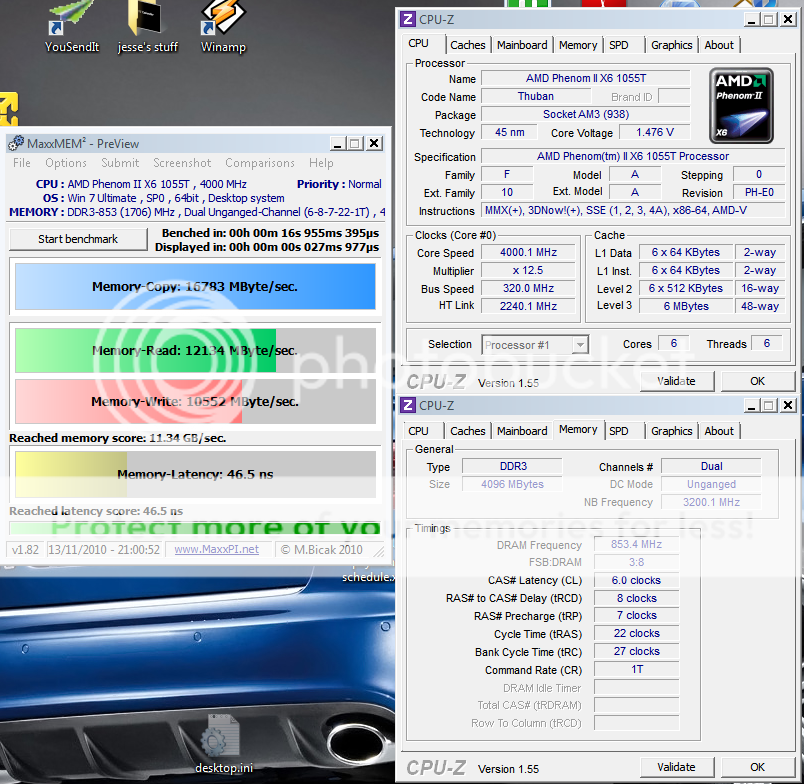Click the 45 nm technology value
This screenshot has width=804, height=784.
click(510, 132)
